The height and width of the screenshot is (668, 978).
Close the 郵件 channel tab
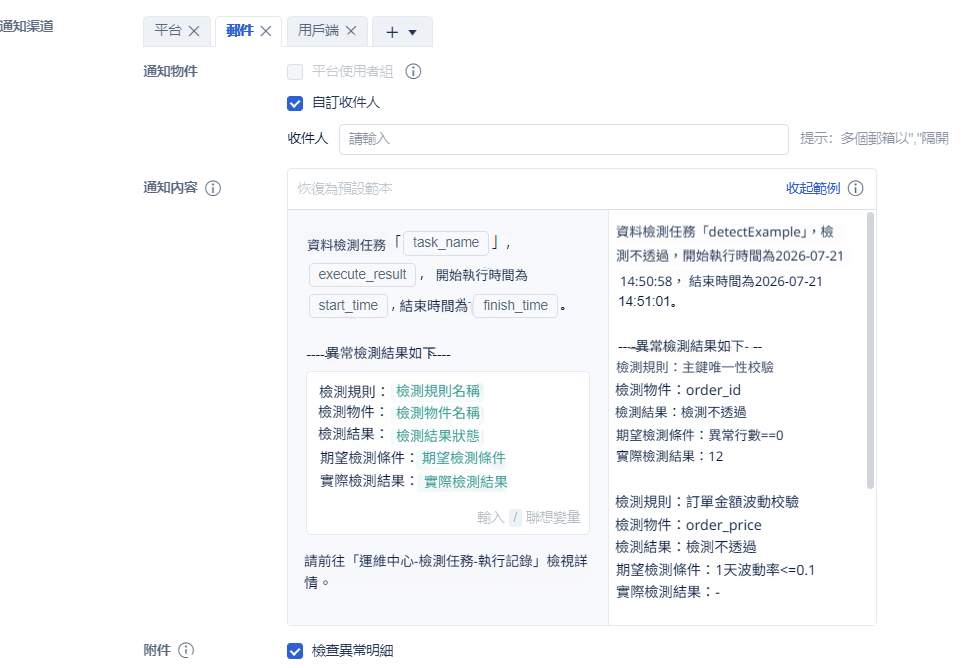click(266, 31)
